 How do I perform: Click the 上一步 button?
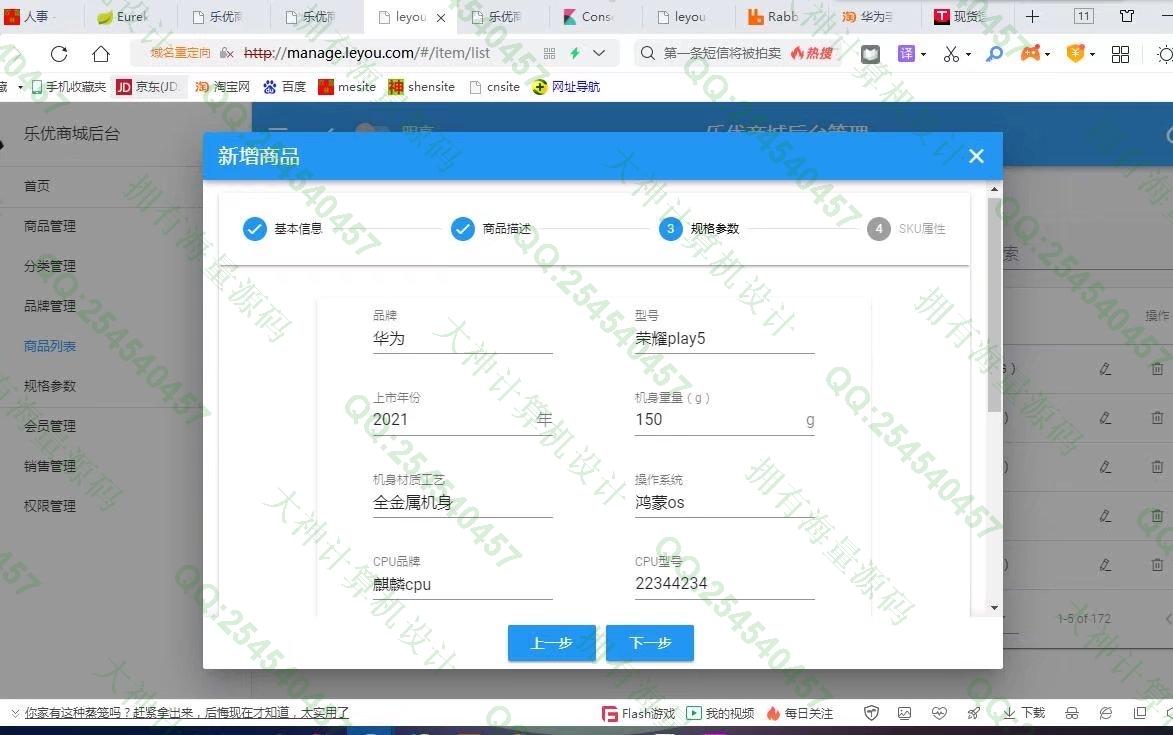[x=551, y=643]
